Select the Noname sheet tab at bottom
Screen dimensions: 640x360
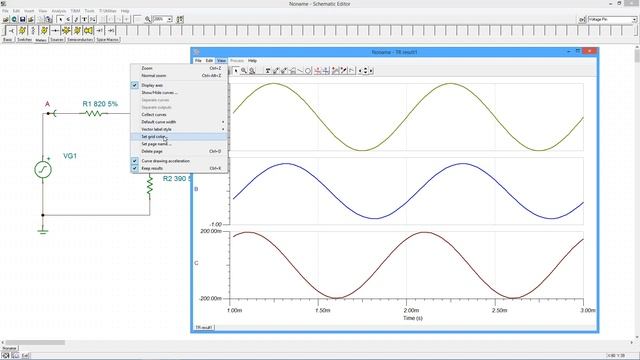coord(9,349)
